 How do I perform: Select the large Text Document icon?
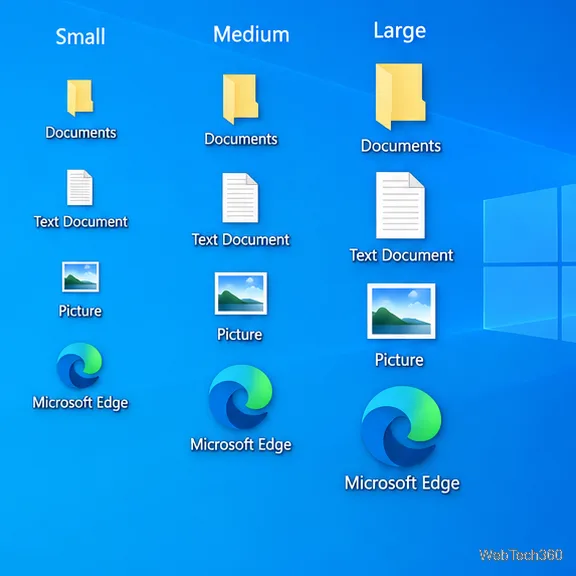click(400, 205)
